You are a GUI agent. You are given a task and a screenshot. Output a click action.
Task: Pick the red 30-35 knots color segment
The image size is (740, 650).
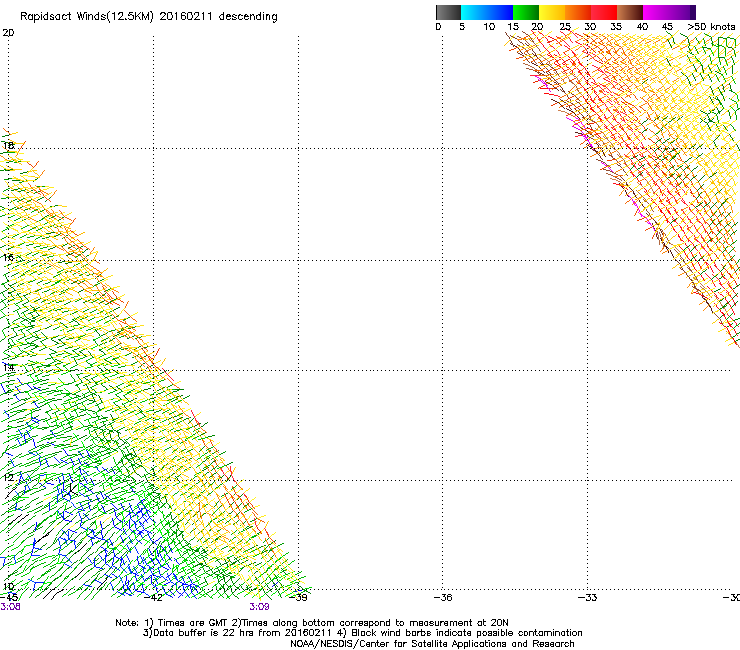coord(604,12)
